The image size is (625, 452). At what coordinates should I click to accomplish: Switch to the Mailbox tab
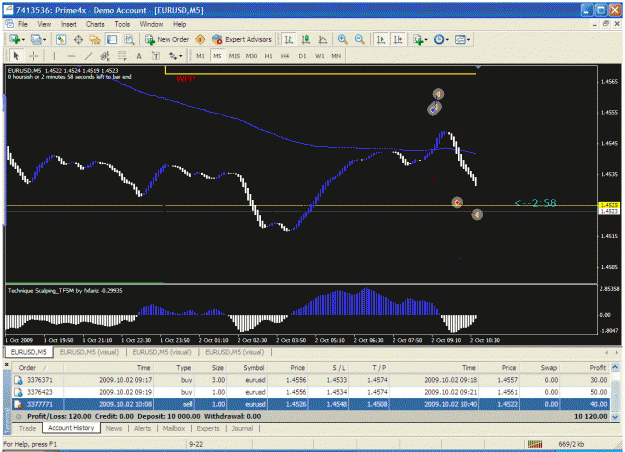[x=174, y=428]
